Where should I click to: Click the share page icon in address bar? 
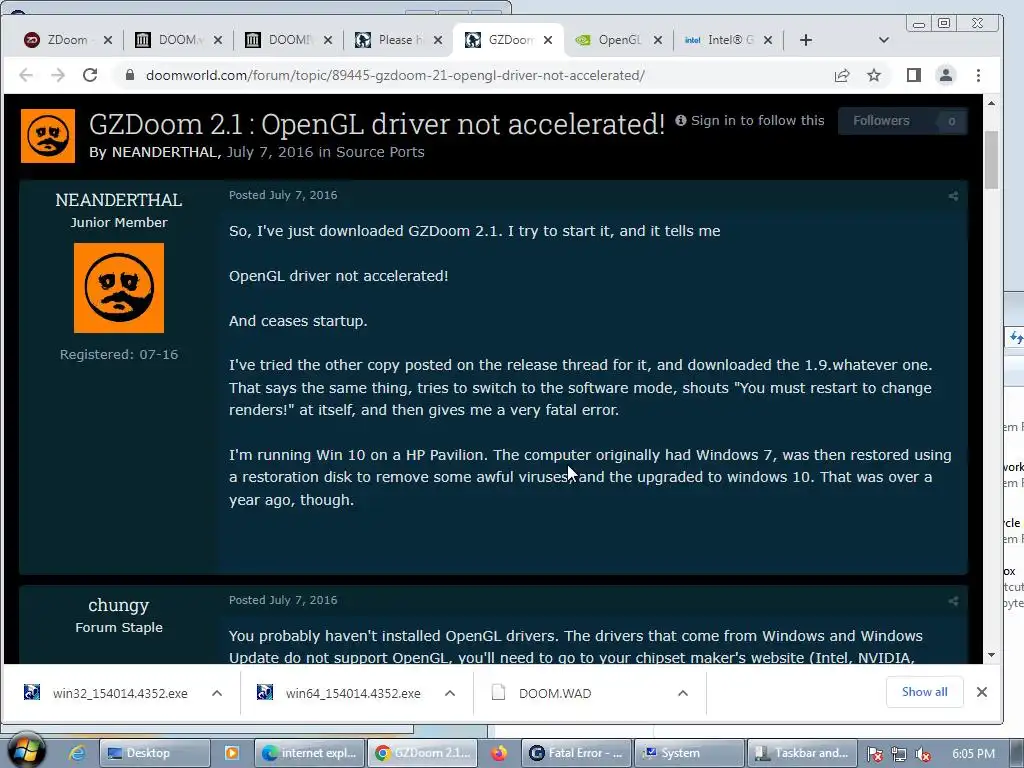[842, 75]
